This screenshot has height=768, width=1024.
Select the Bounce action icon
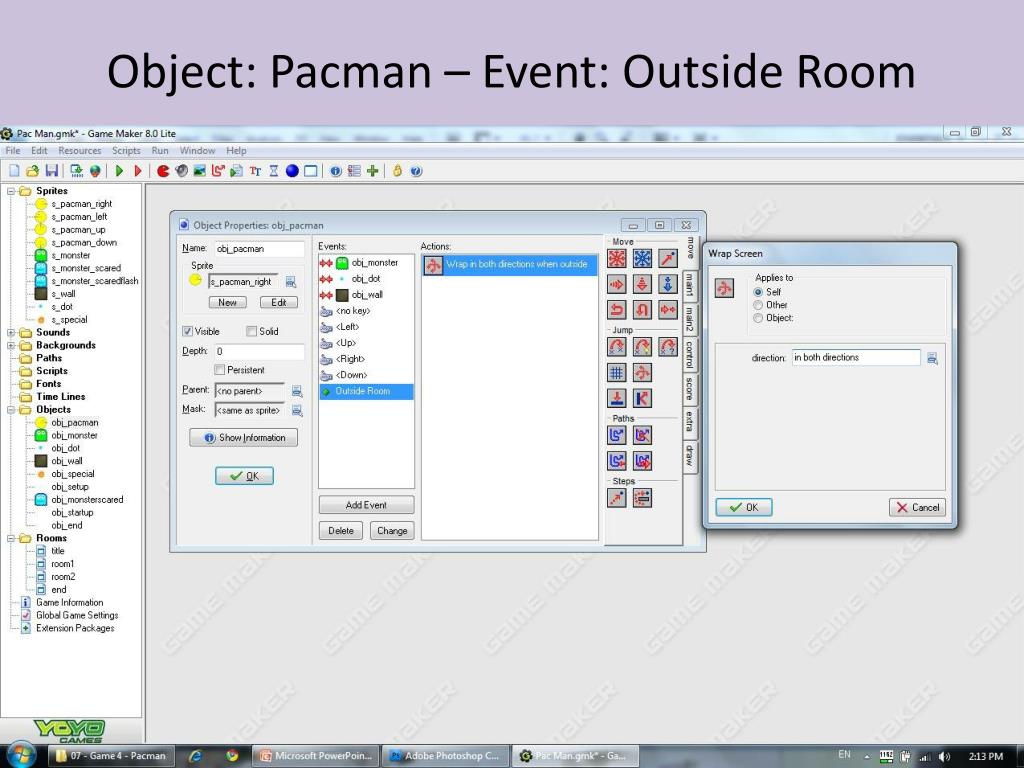[642, 398]
